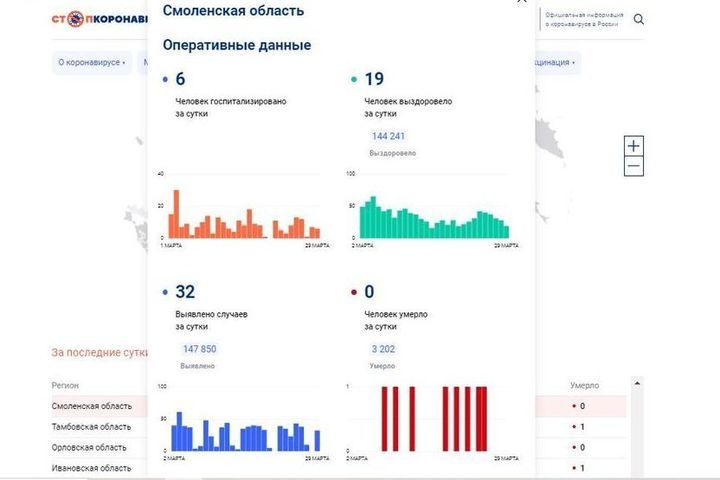Viewport: 720px width, 480px height.
Task: Sort table by the Умерло column arrow
Action: [637, 383]
